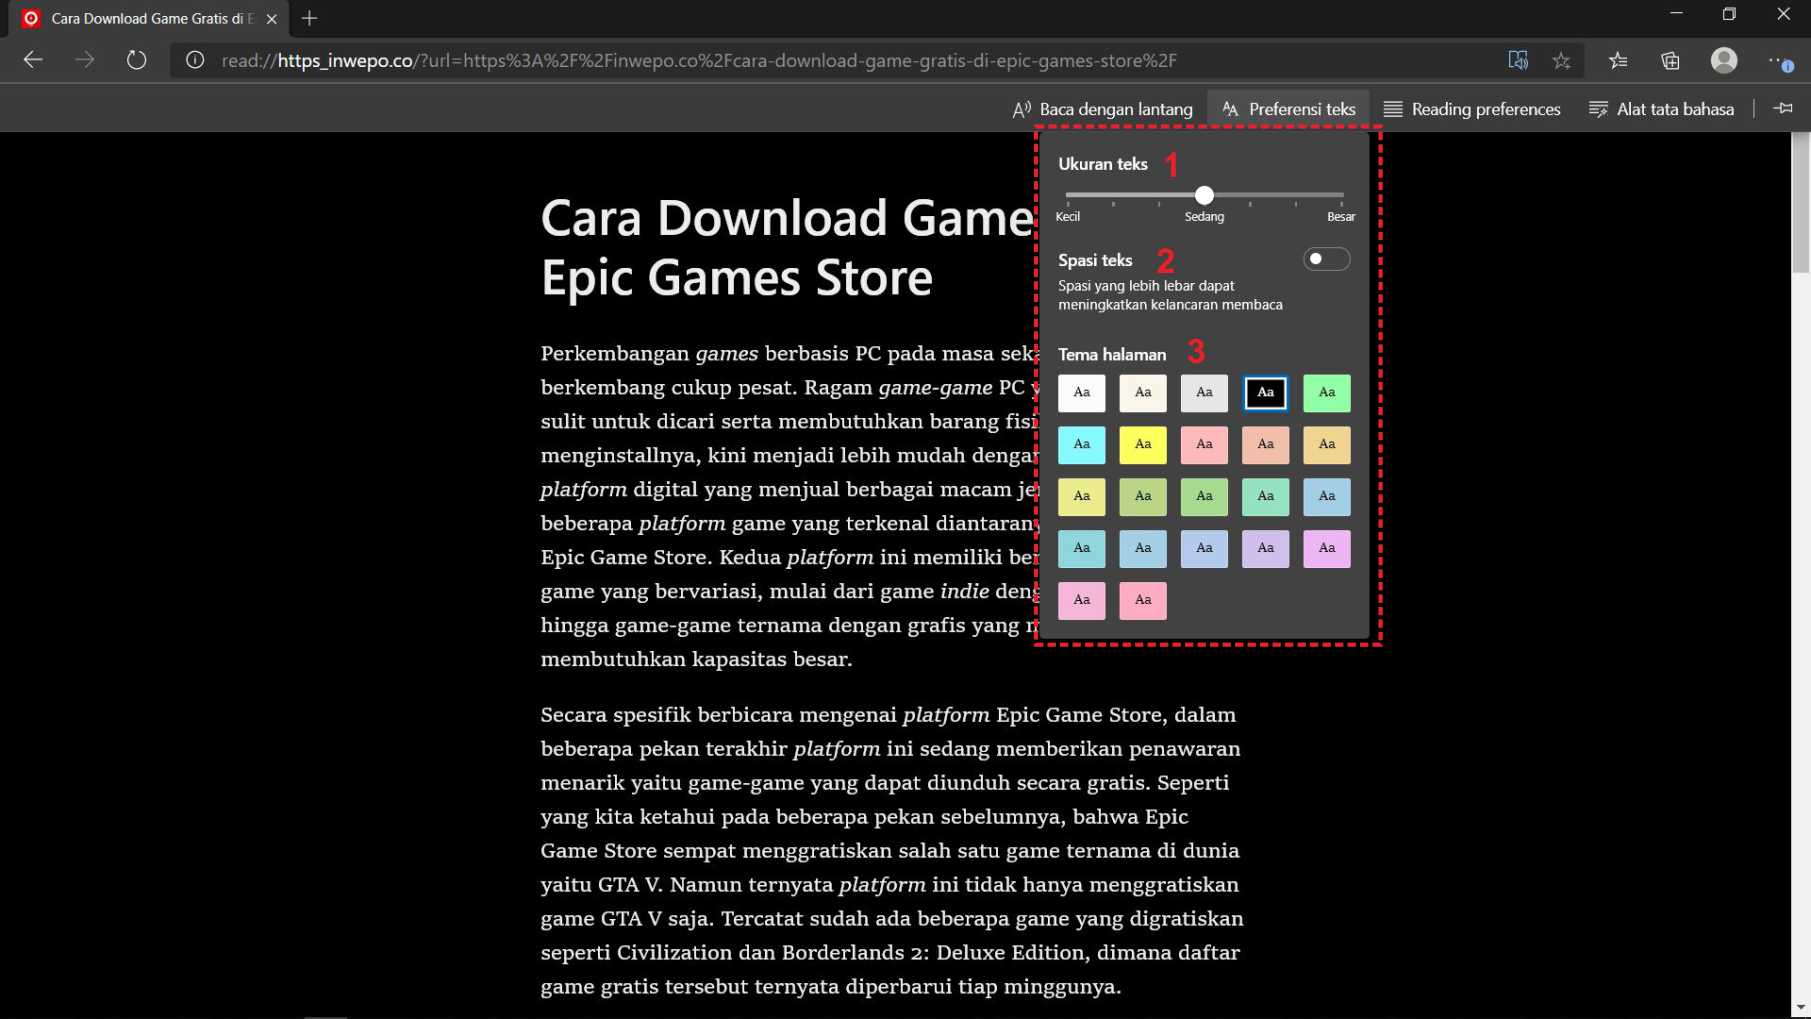Pin the reader toolbar
This screenshot has width=1811, height=1019.
pyautogui.click(x=1783, y=108)
